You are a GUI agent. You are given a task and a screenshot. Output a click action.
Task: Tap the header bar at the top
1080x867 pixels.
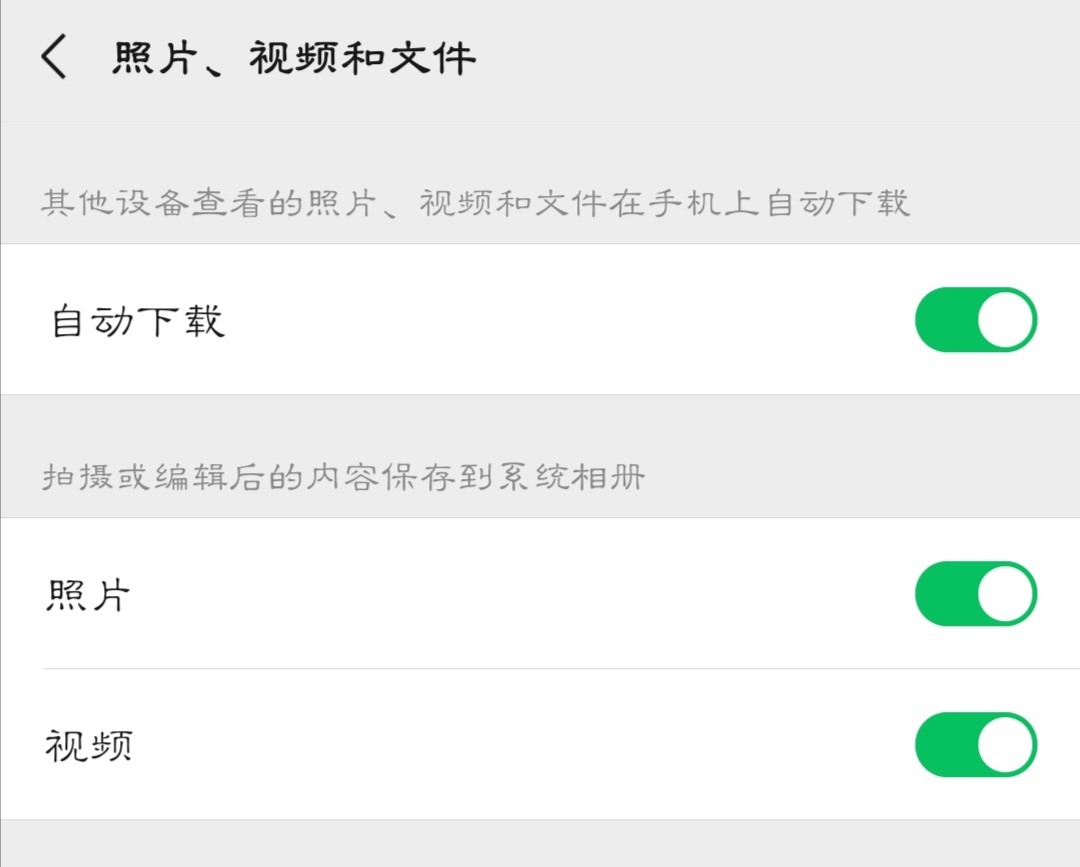(540, 57)
